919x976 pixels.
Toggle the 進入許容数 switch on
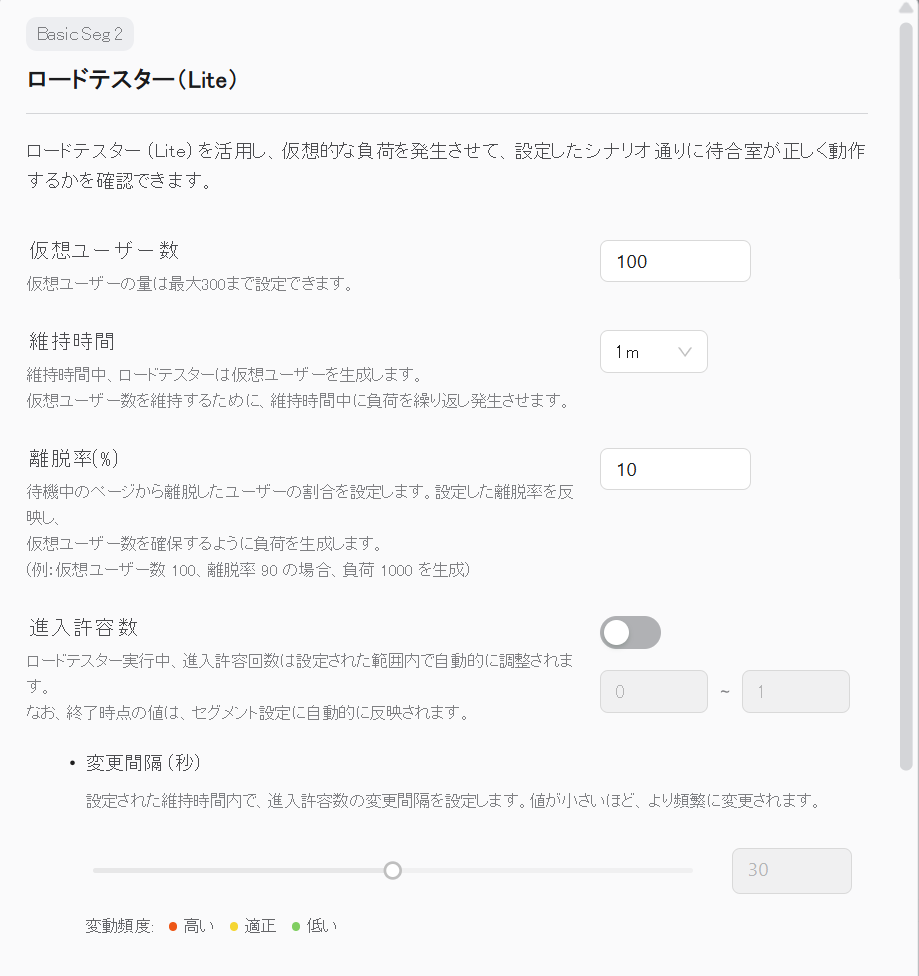pos(630,632)
